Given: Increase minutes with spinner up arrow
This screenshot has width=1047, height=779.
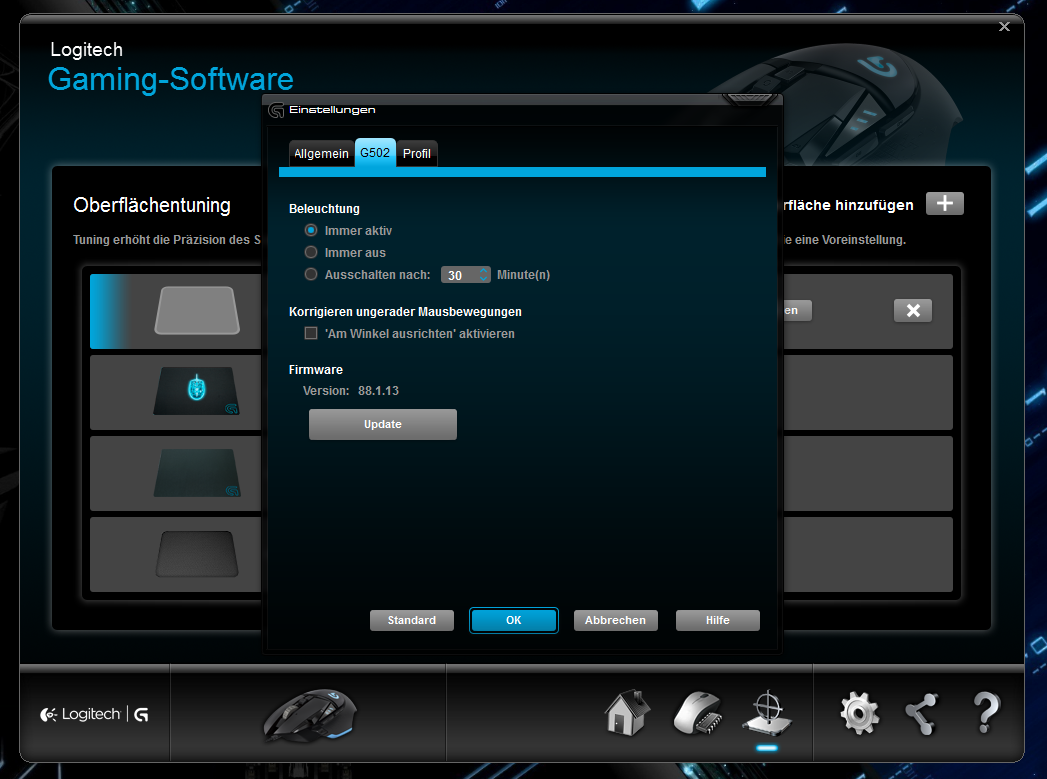Looking at the screenshot, I should tap(483, 270).
